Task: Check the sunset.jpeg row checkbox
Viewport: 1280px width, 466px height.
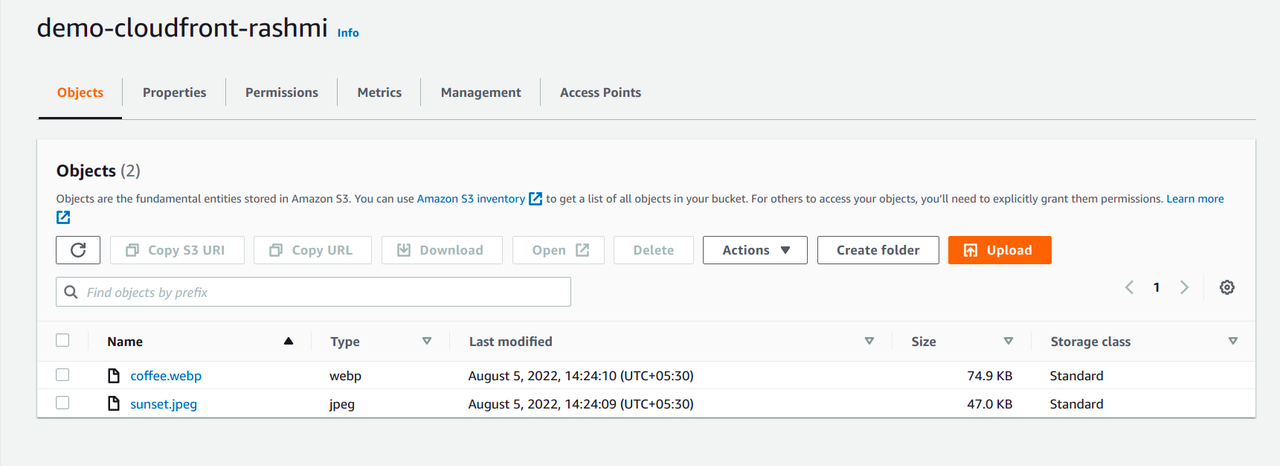Action: point(63,403)
